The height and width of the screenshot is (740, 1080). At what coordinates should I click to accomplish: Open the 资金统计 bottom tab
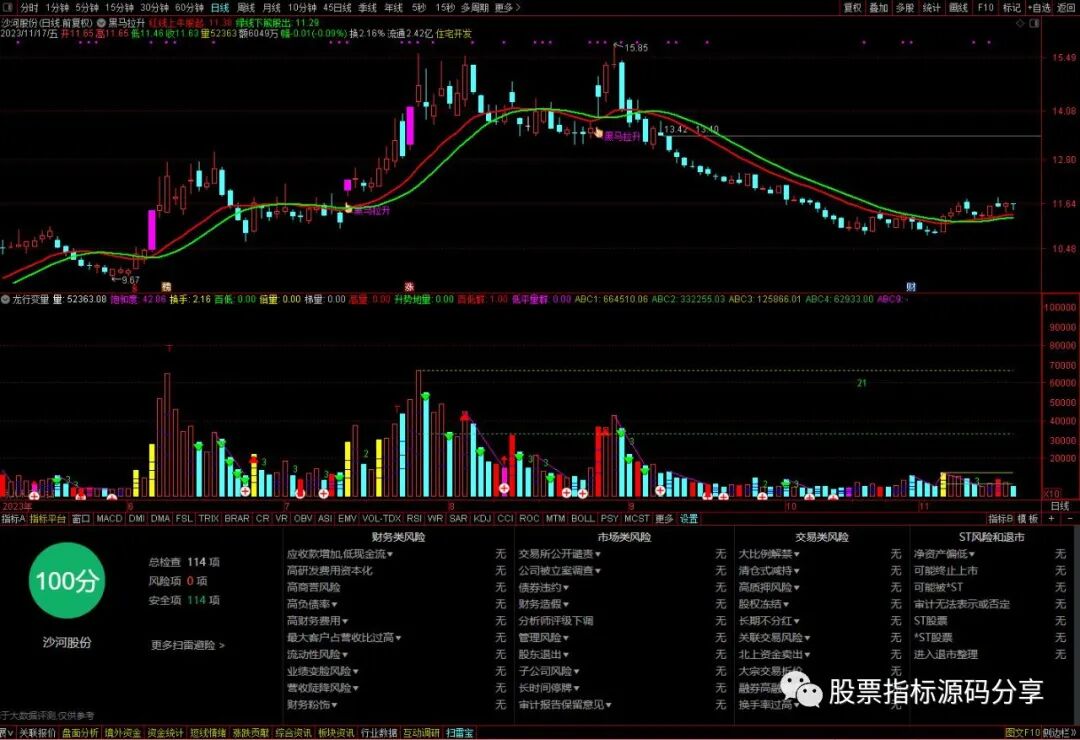[166, 733]
